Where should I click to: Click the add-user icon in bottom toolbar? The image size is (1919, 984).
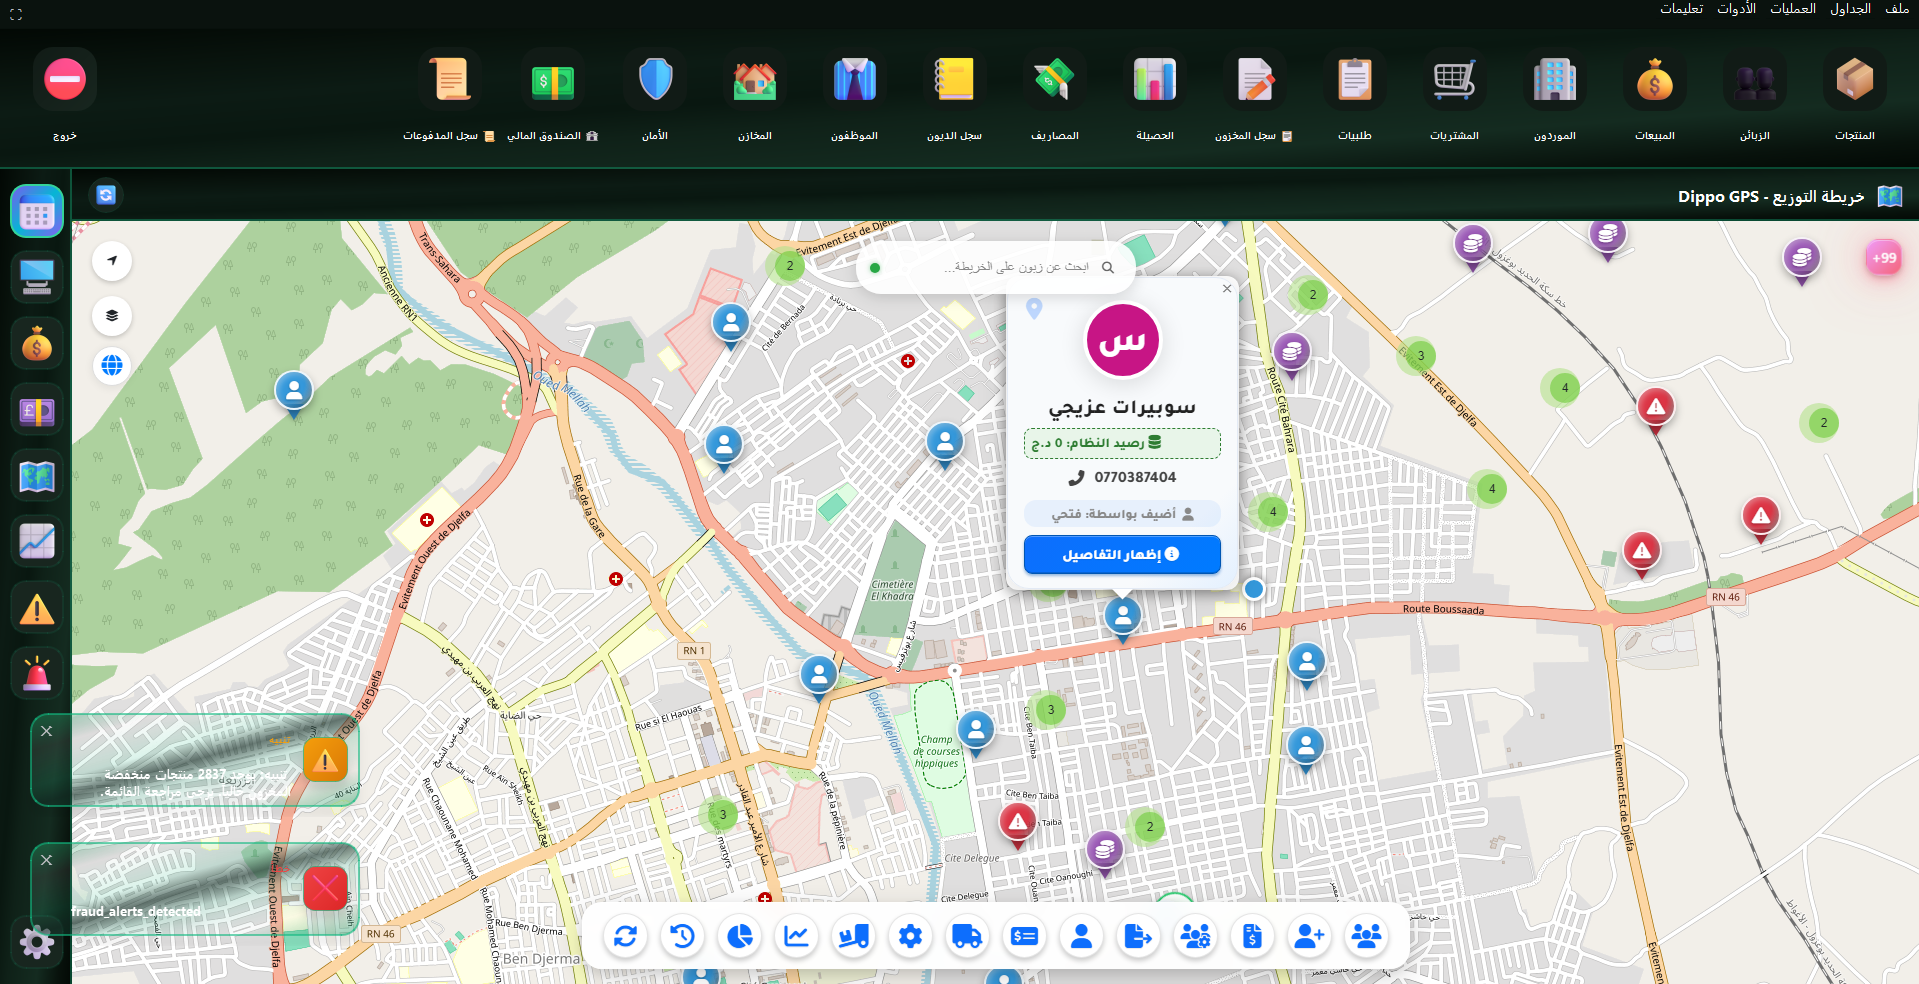1310,936
